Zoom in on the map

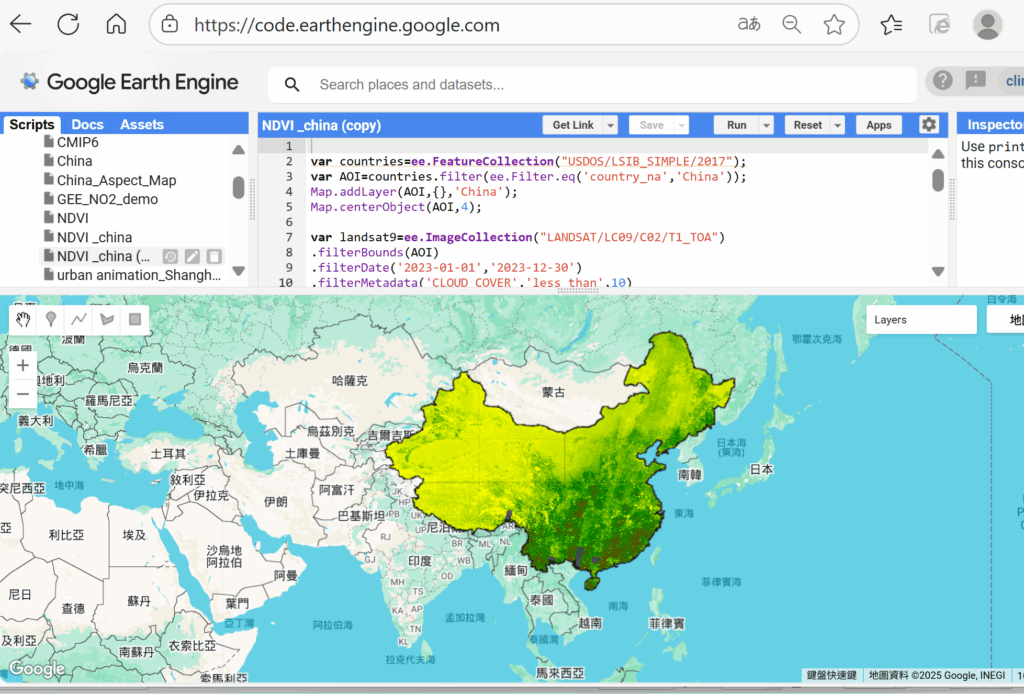[23, 366]
